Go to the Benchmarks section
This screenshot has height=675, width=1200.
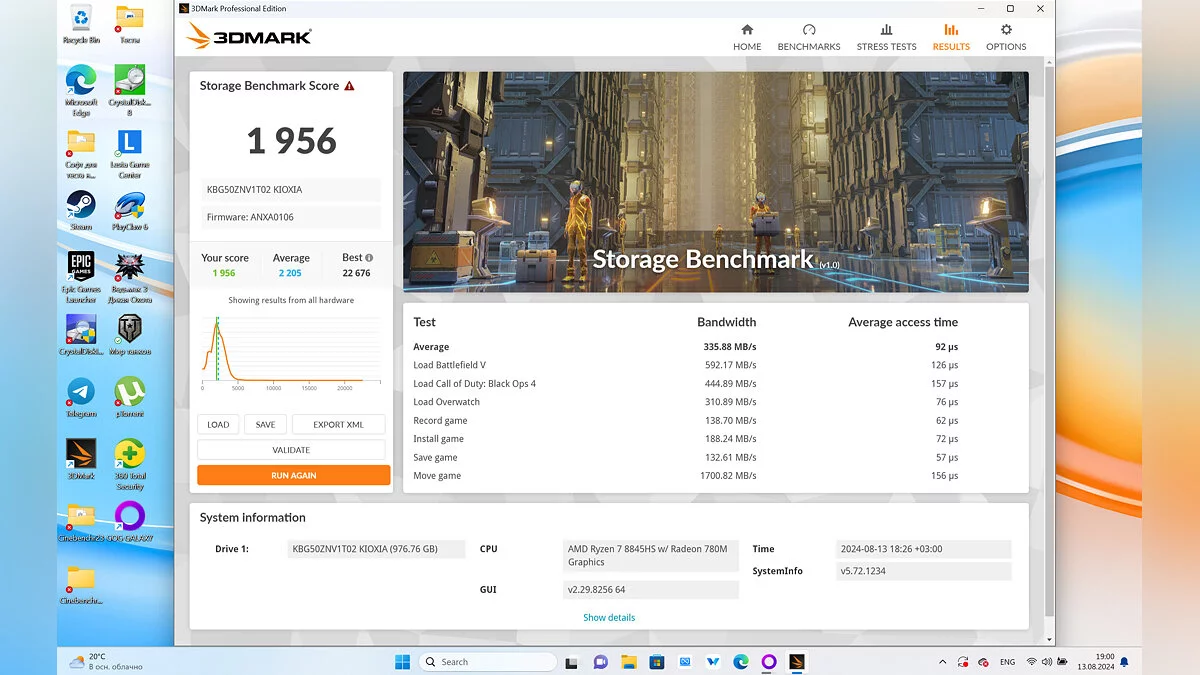(809, 37)
